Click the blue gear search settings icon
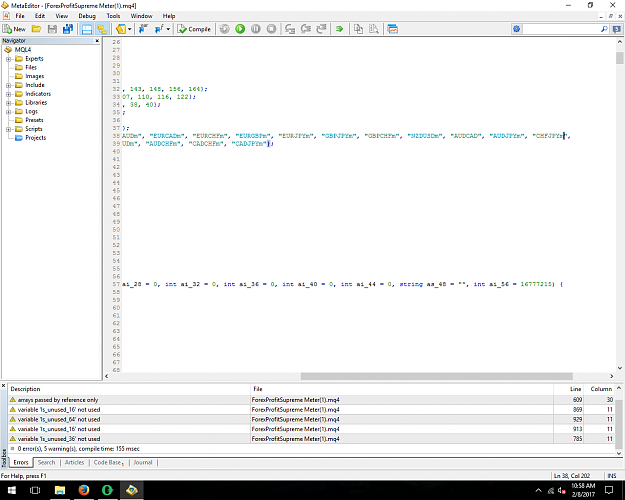This screenshot has height=500, width=625. [x=517, y=29]
